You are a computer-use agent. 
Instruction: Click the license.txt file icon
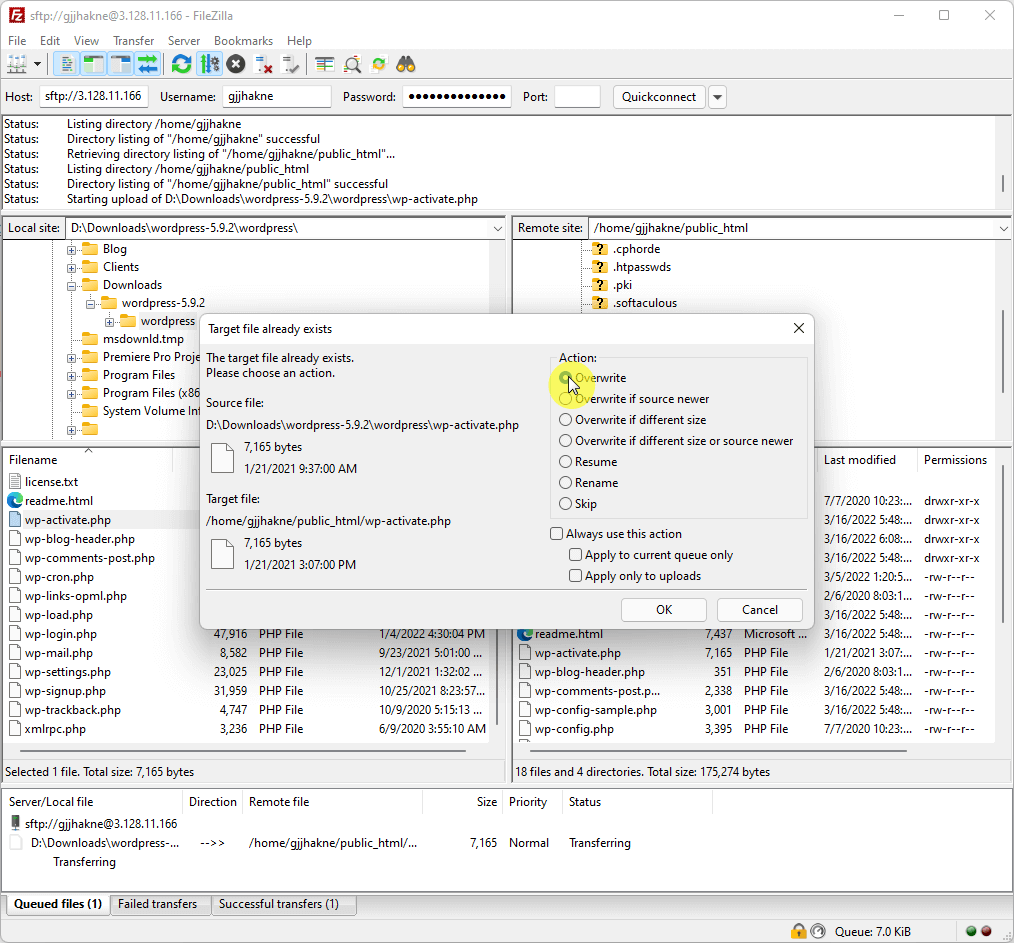coord(15,482)
